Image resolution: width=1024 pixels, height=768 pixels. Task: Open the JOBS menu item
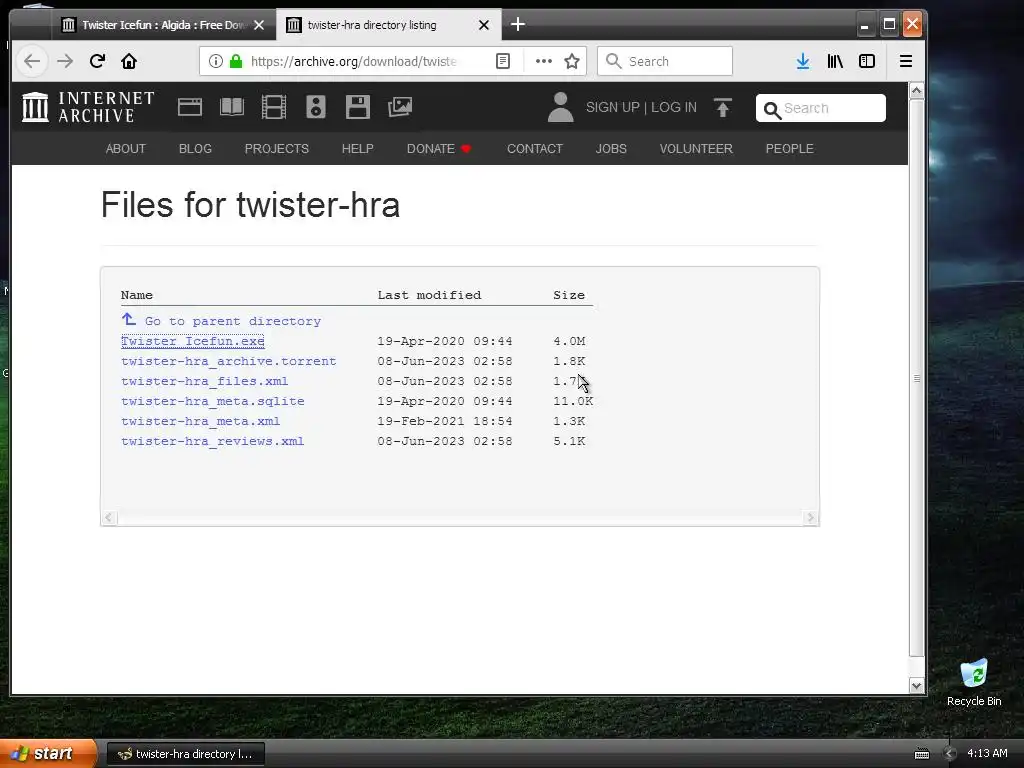[611, 149]
